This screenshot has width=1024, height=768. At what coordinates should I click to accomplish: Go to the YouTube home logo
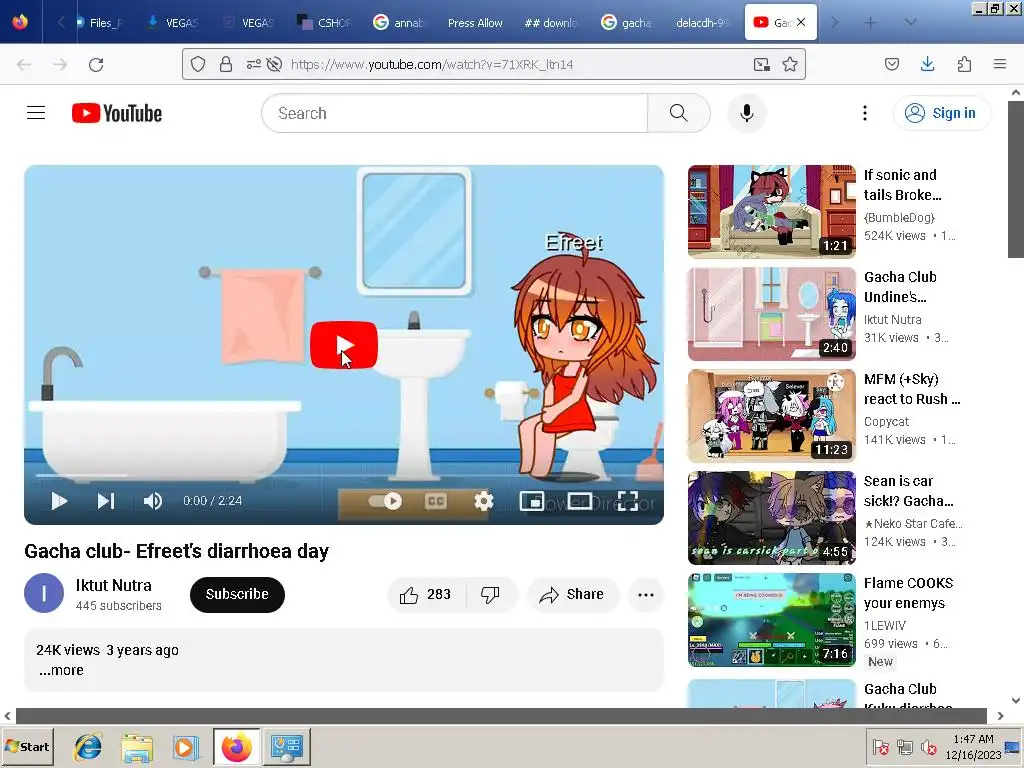click(117, 113)
